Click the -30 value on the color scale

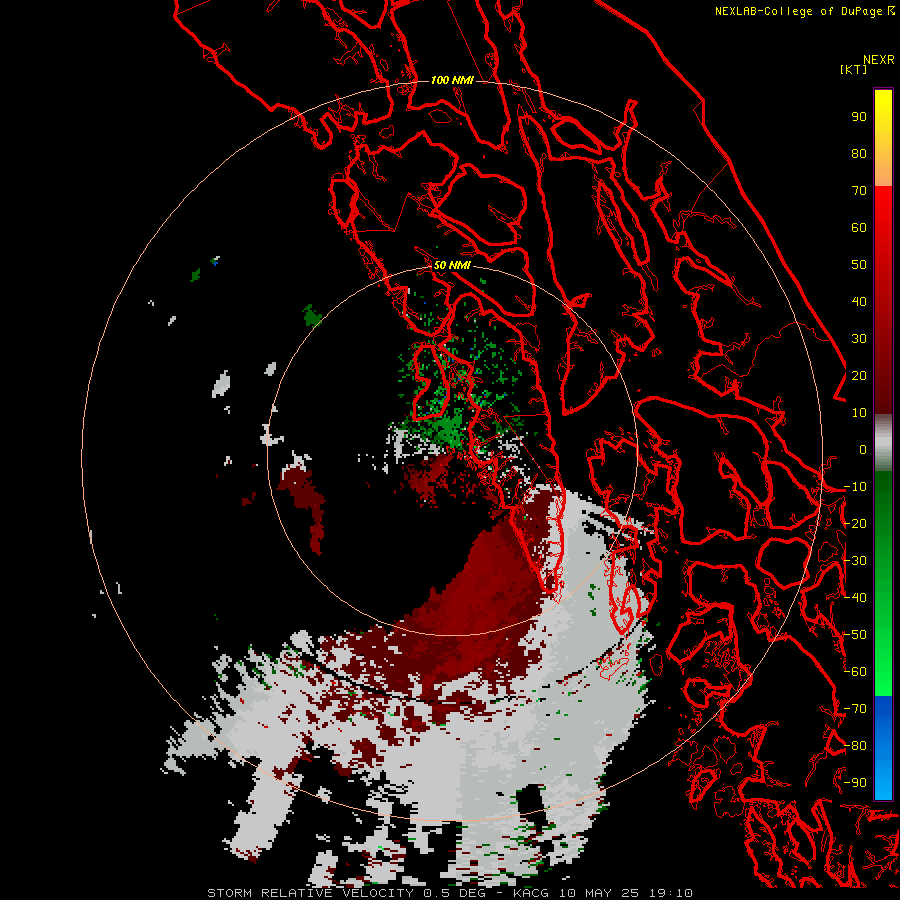(x=855, y=561)
